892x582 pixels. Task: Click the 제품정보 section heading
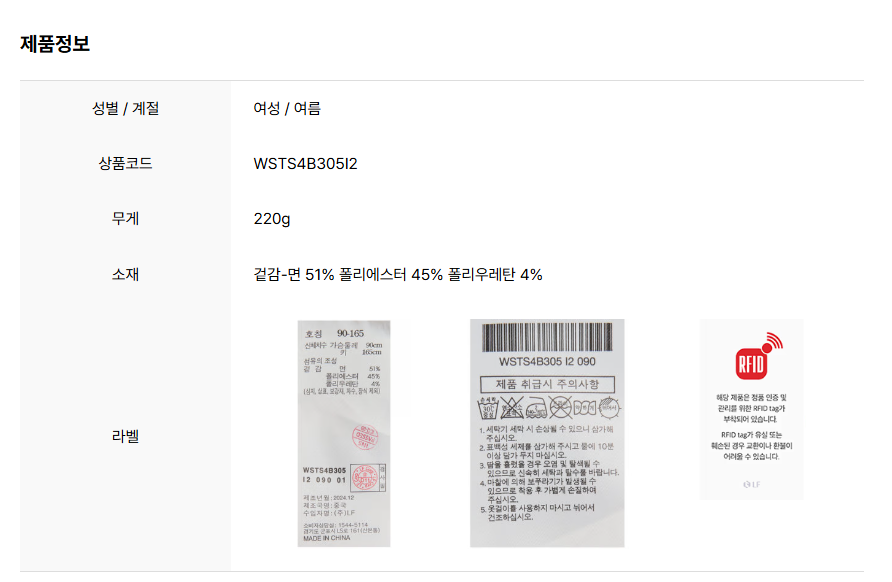coord(55,44)
